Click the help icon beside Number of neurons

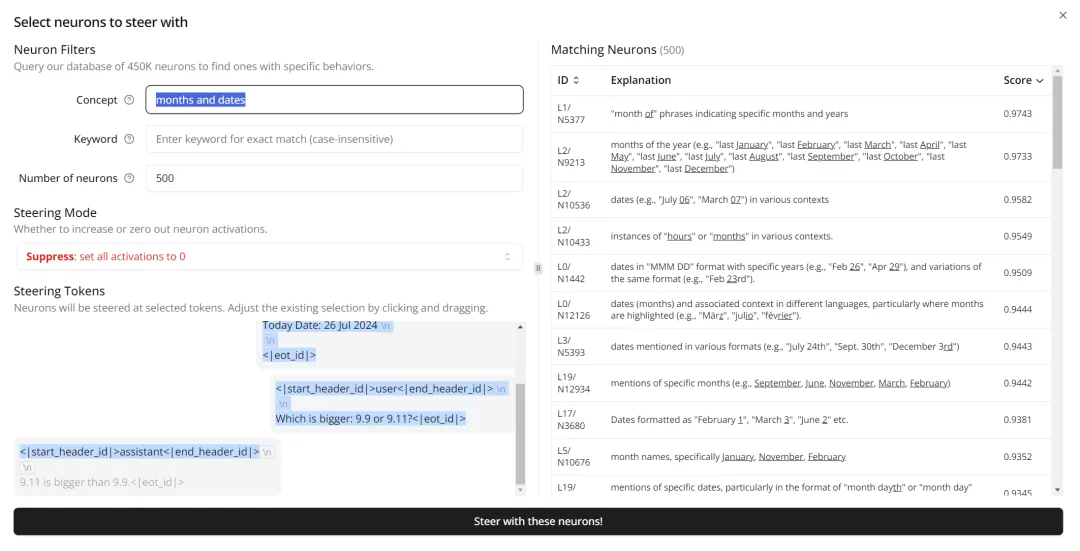click(x=129, y=178)
